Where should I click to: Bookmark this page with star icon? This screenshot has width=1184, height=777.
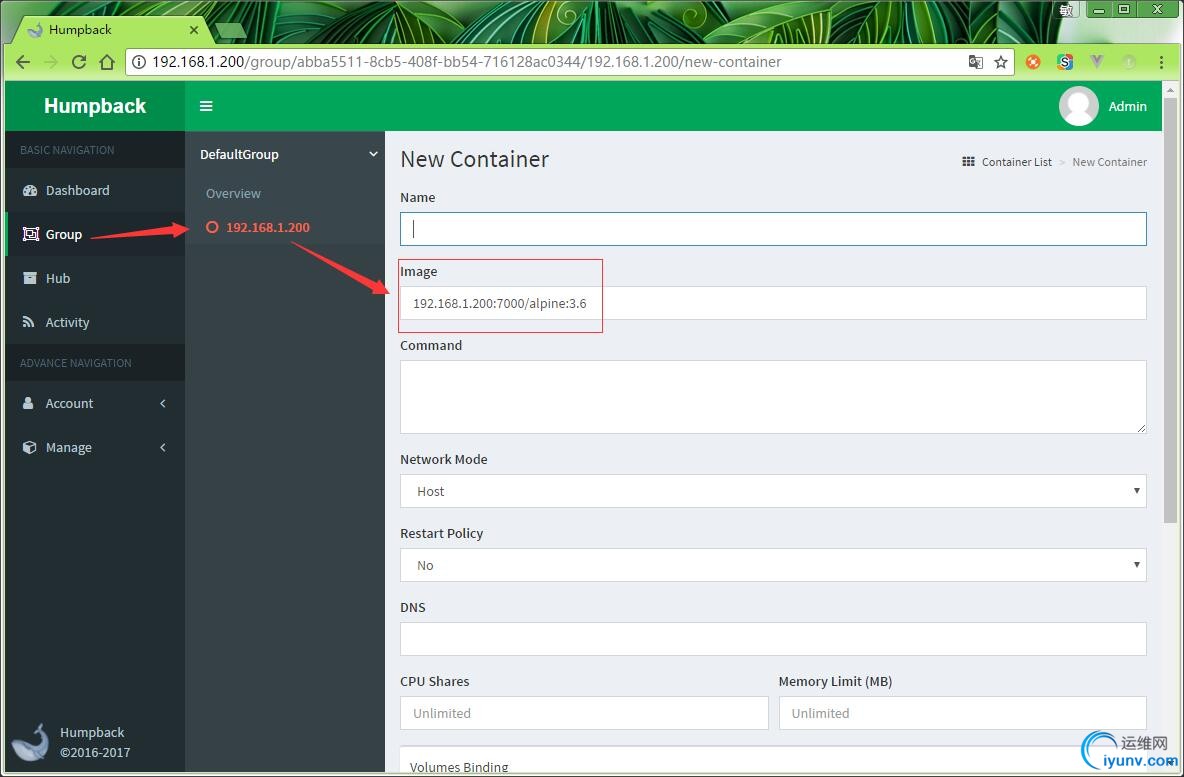coord(1001,62)
